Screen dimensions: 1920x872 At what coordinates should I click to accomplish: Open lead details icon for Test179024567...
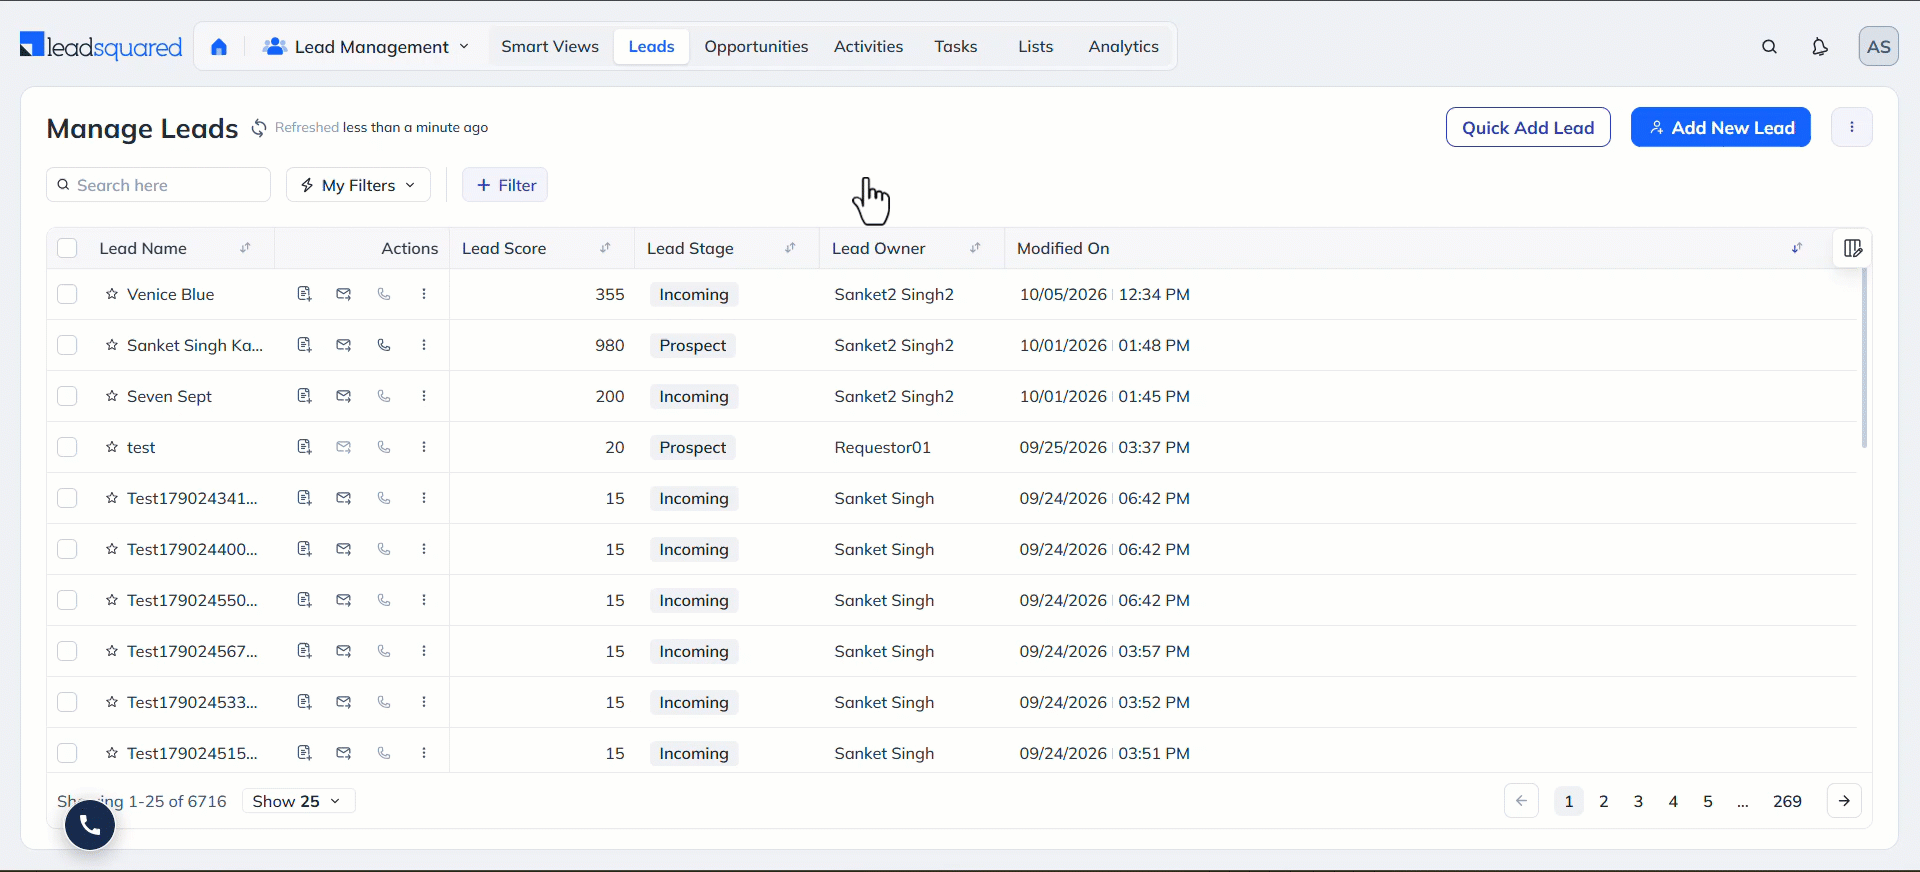304,651
